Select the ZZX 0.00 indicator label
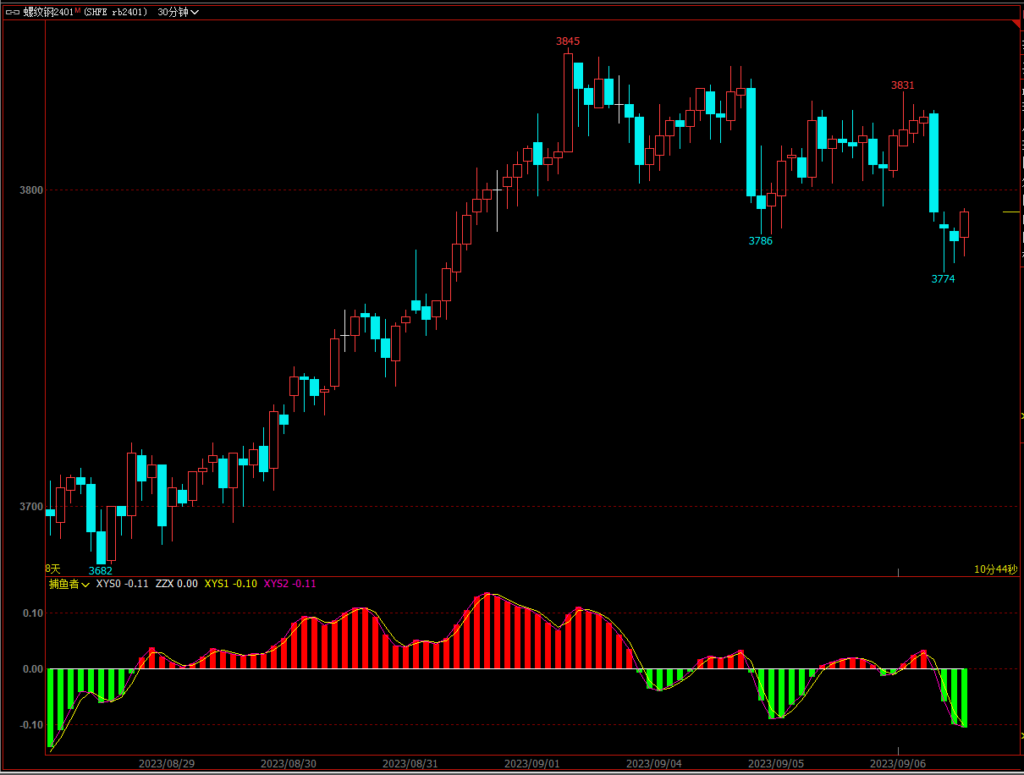Viewport: 1024px width, 775px height. click(176, 584)
